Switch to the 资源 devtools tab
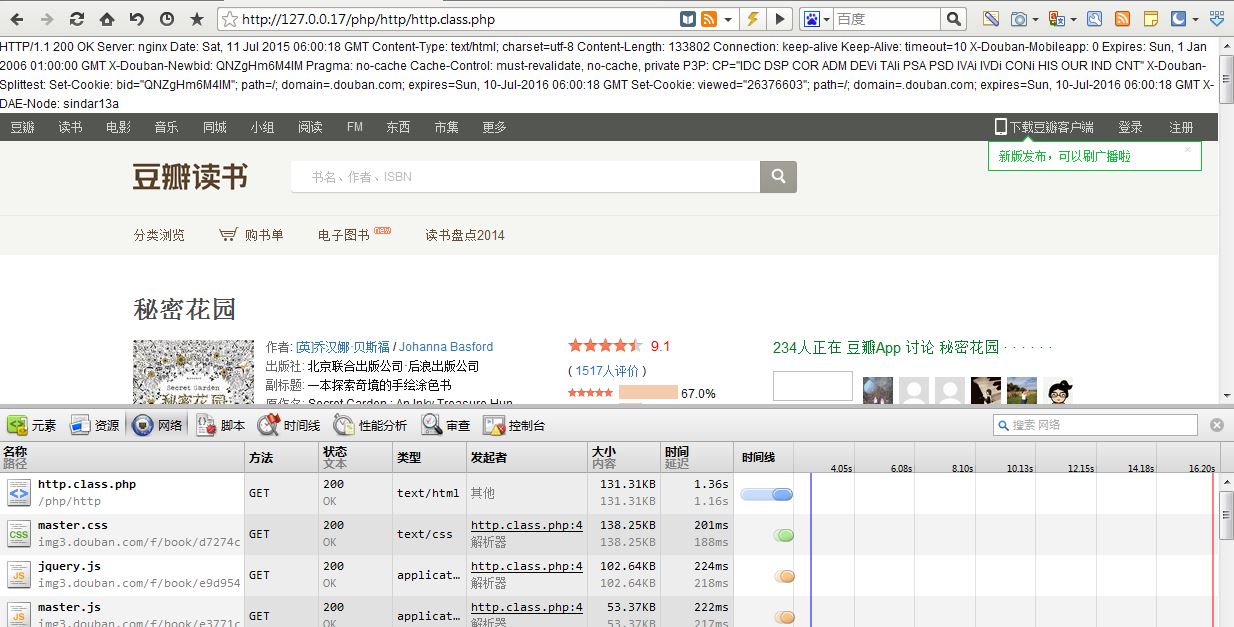The width and height of the screenshot is (1234, 627). [x=95, y=425]
